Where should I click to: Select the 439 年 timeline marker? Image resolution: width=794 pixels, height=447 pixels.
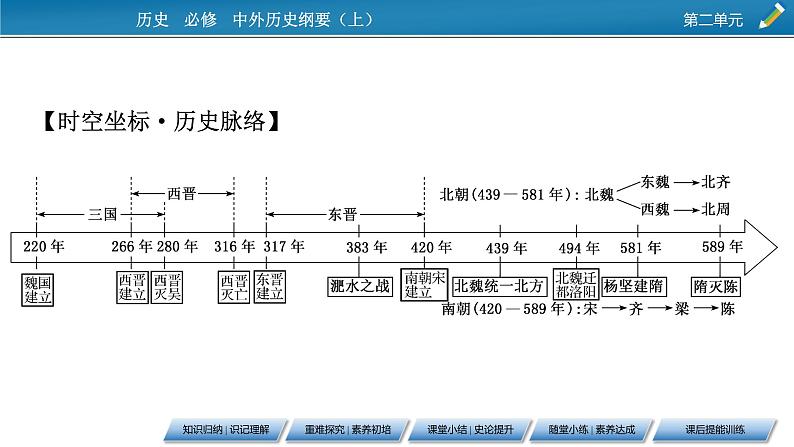pyautogui.click(x=506, y=248)
